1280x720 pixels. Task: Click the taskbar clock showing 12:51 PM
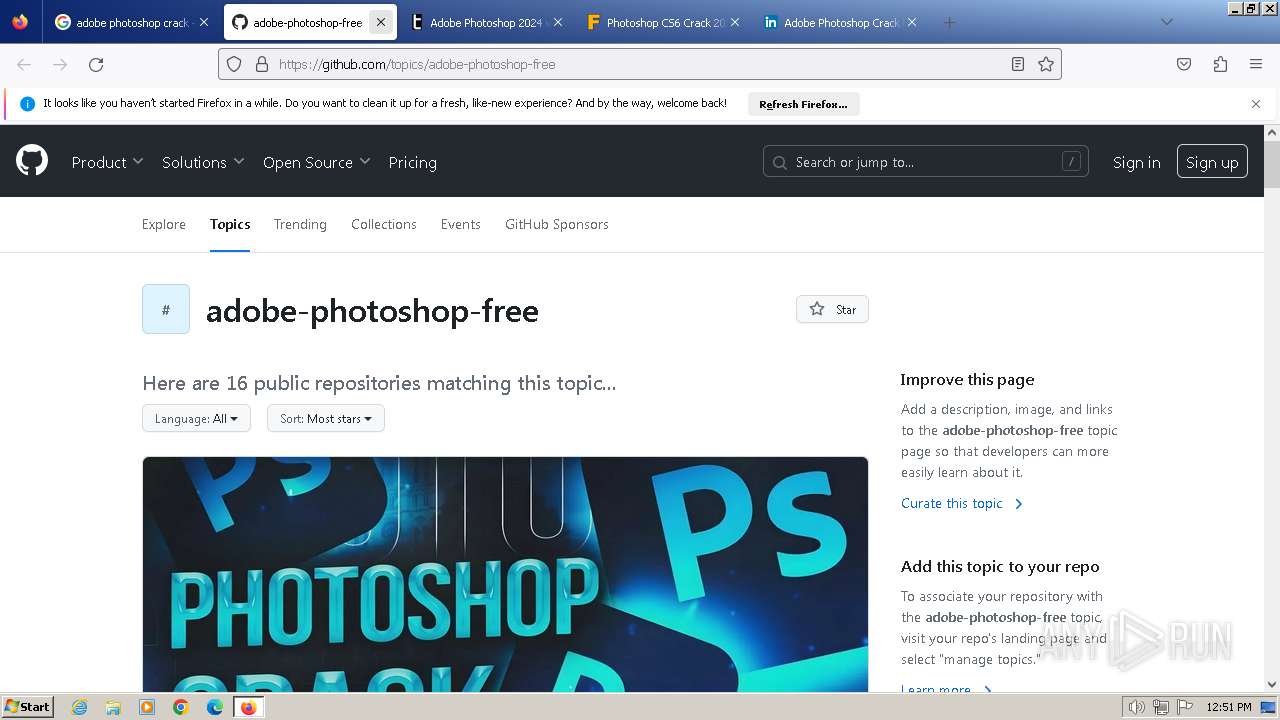click(1229, 707)
